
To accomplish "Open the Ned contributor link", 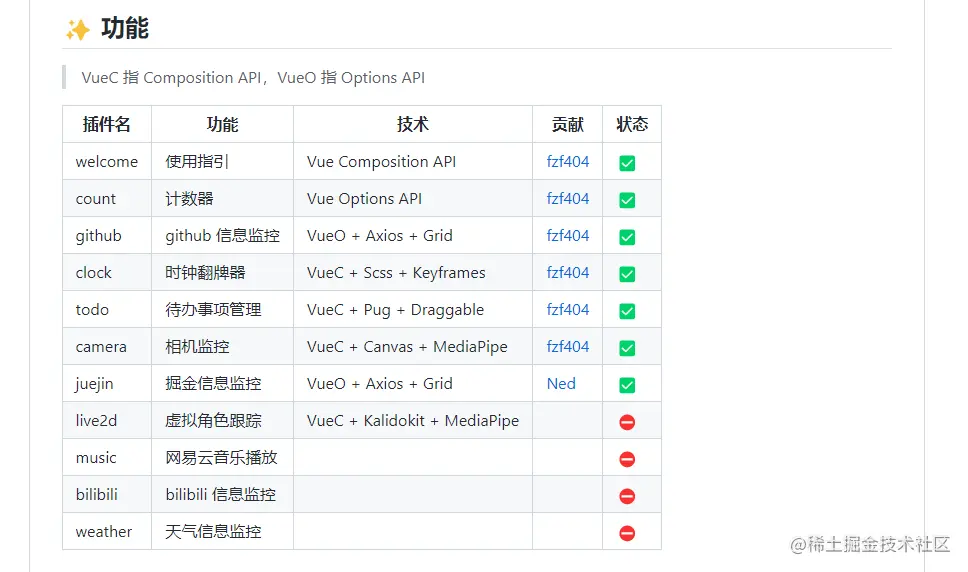I will pyautogui.click(x=561, y=384).
